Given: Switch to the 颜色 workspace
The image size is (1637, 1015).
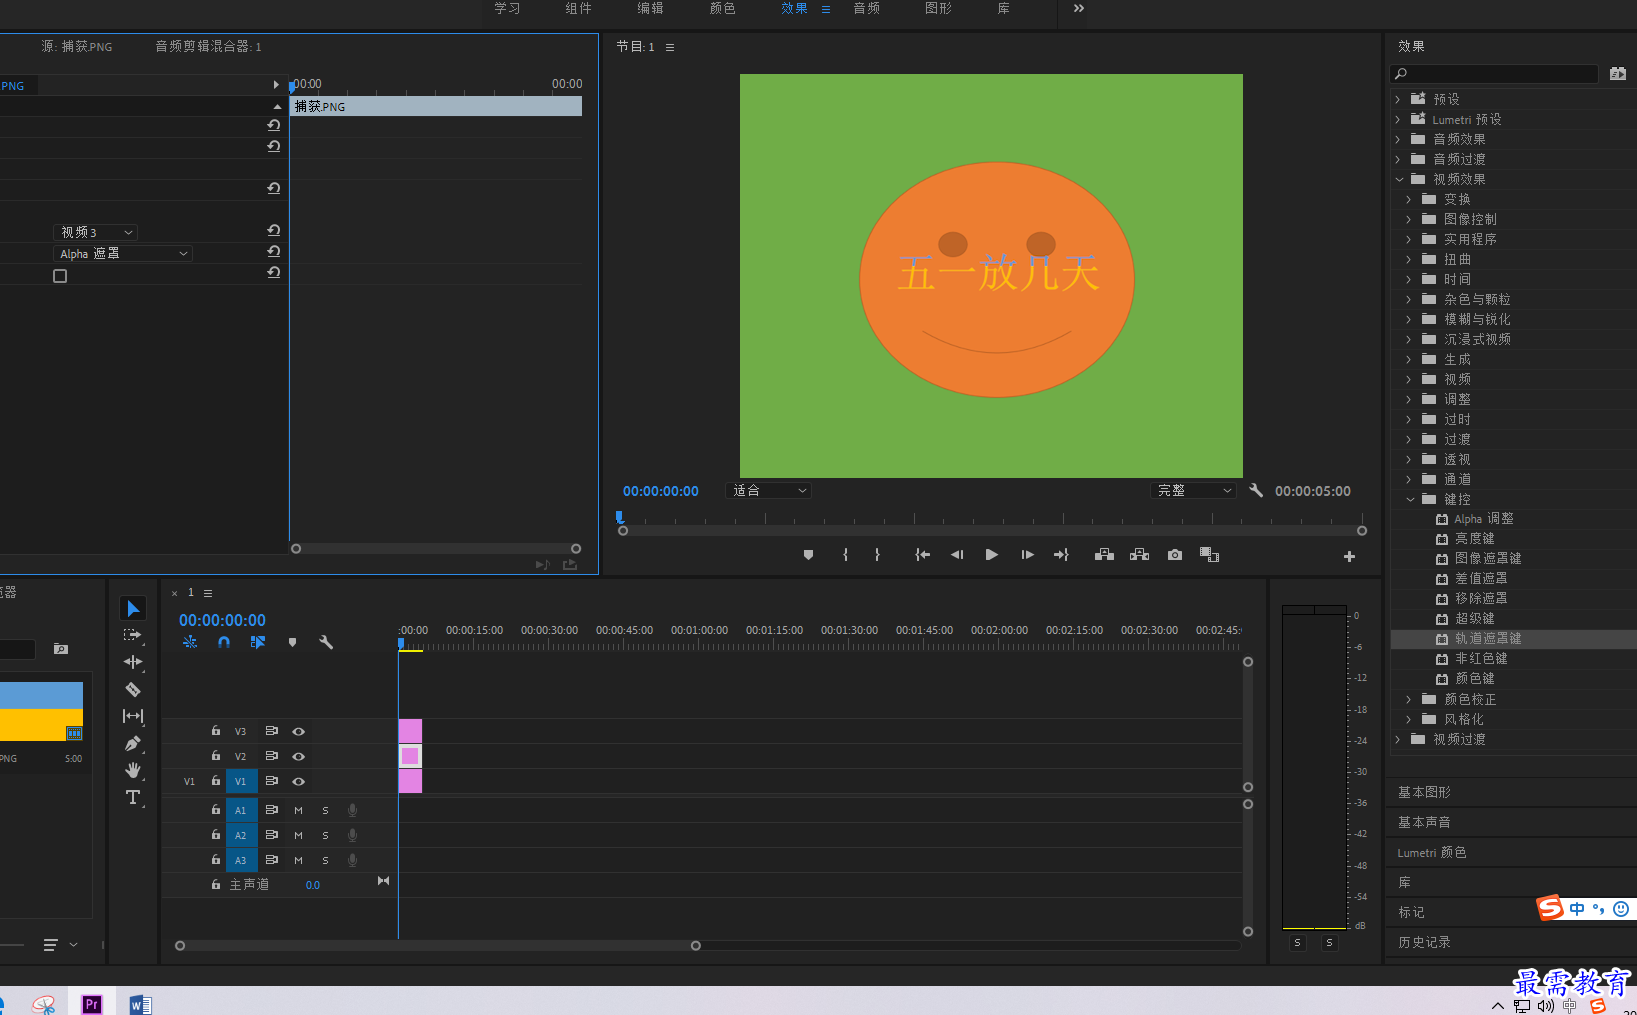Looking at the screenshot, I should [722, 8].
